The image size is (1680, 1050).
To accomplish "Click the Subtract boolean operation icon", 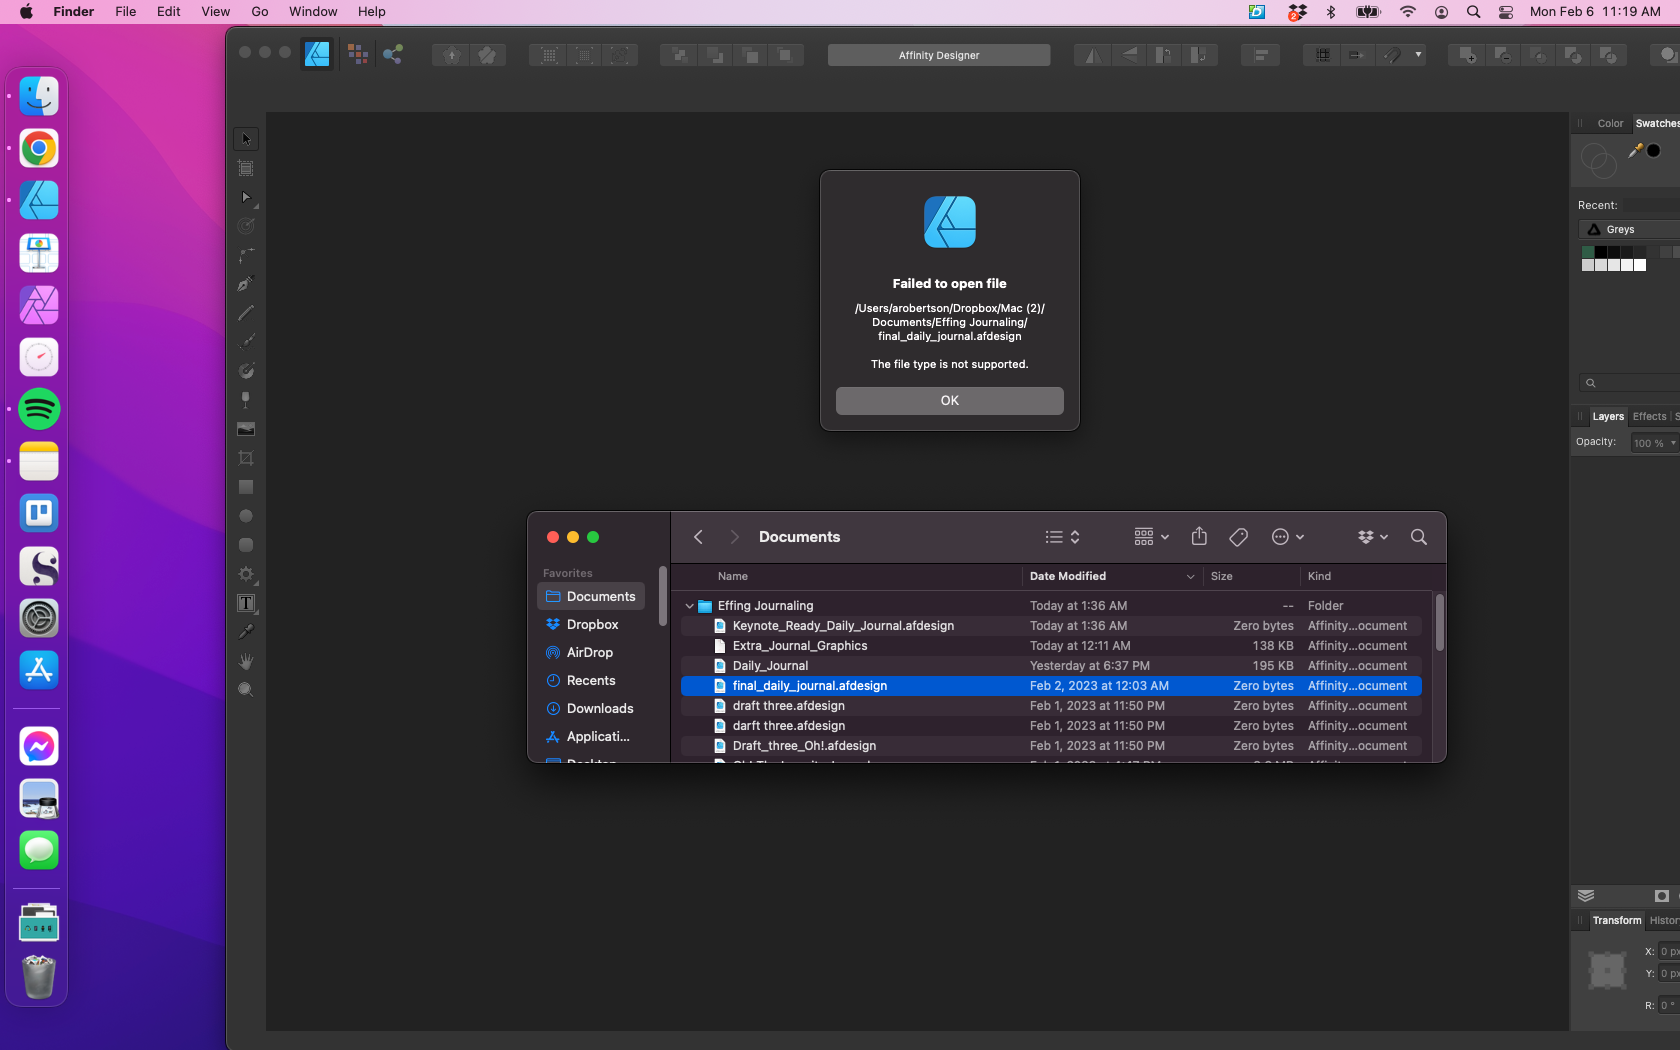I will (x=1502, y=55).
